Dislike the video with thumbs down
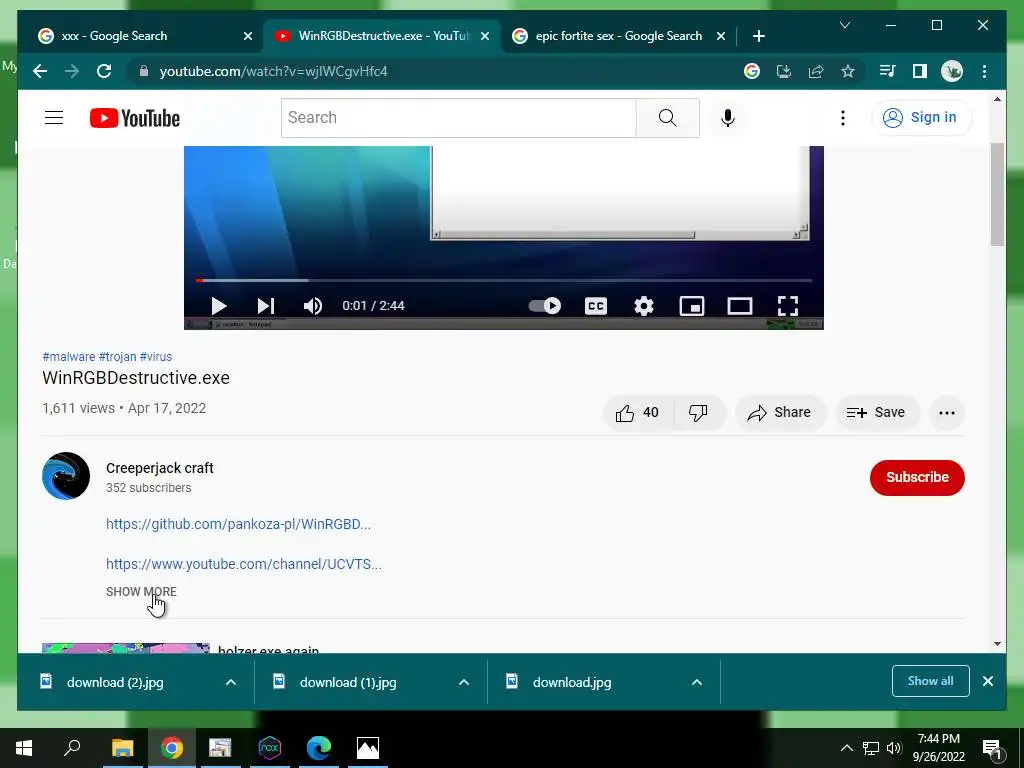 [x=698, y=413]
